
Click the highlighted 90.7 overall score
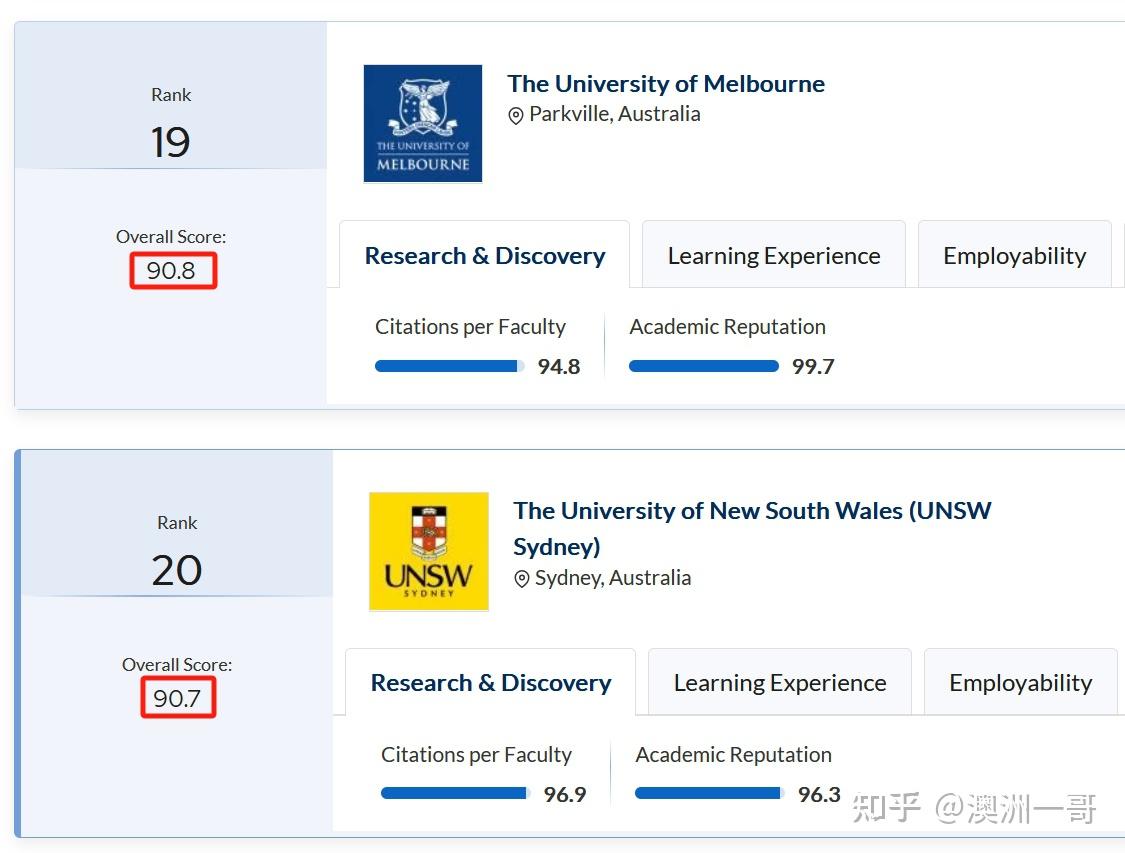tap(178, 698)
